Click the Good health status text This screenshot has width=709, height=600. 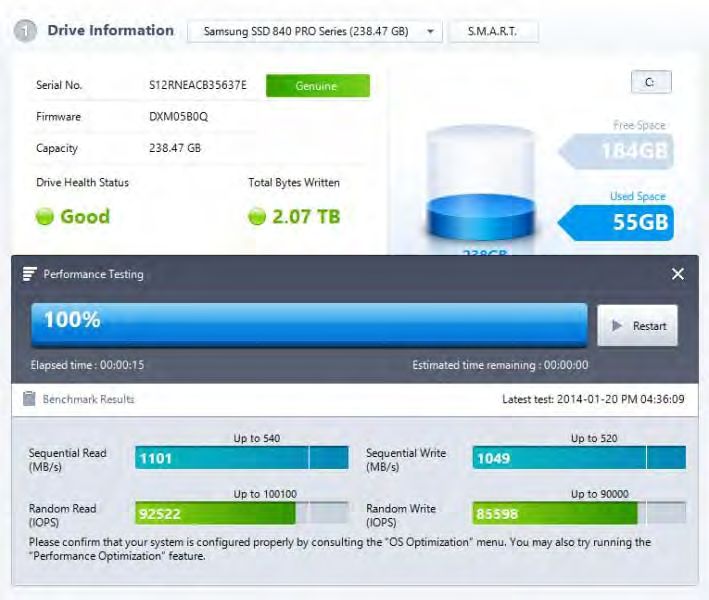tap(85, 217)
